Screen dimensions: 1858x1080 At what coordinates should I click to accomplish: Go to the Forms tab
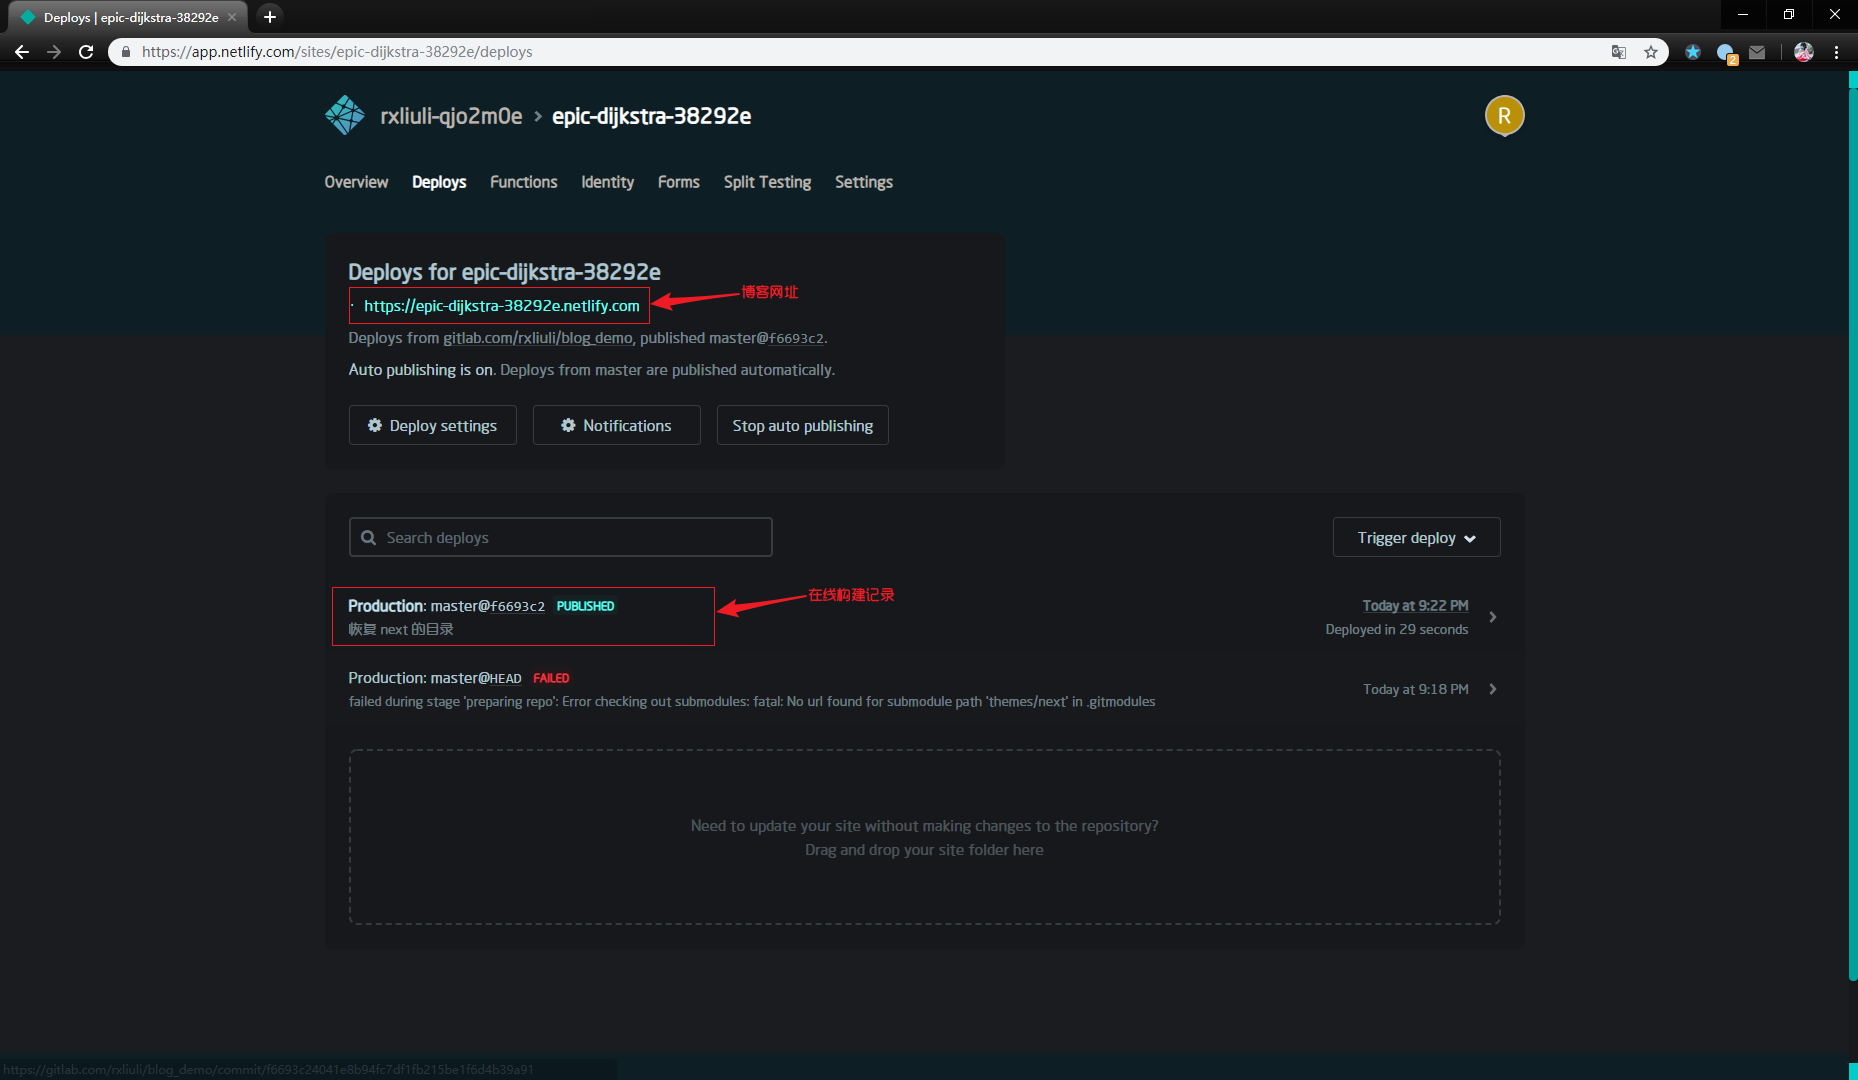pyautogui.click(x=679, y=182)
